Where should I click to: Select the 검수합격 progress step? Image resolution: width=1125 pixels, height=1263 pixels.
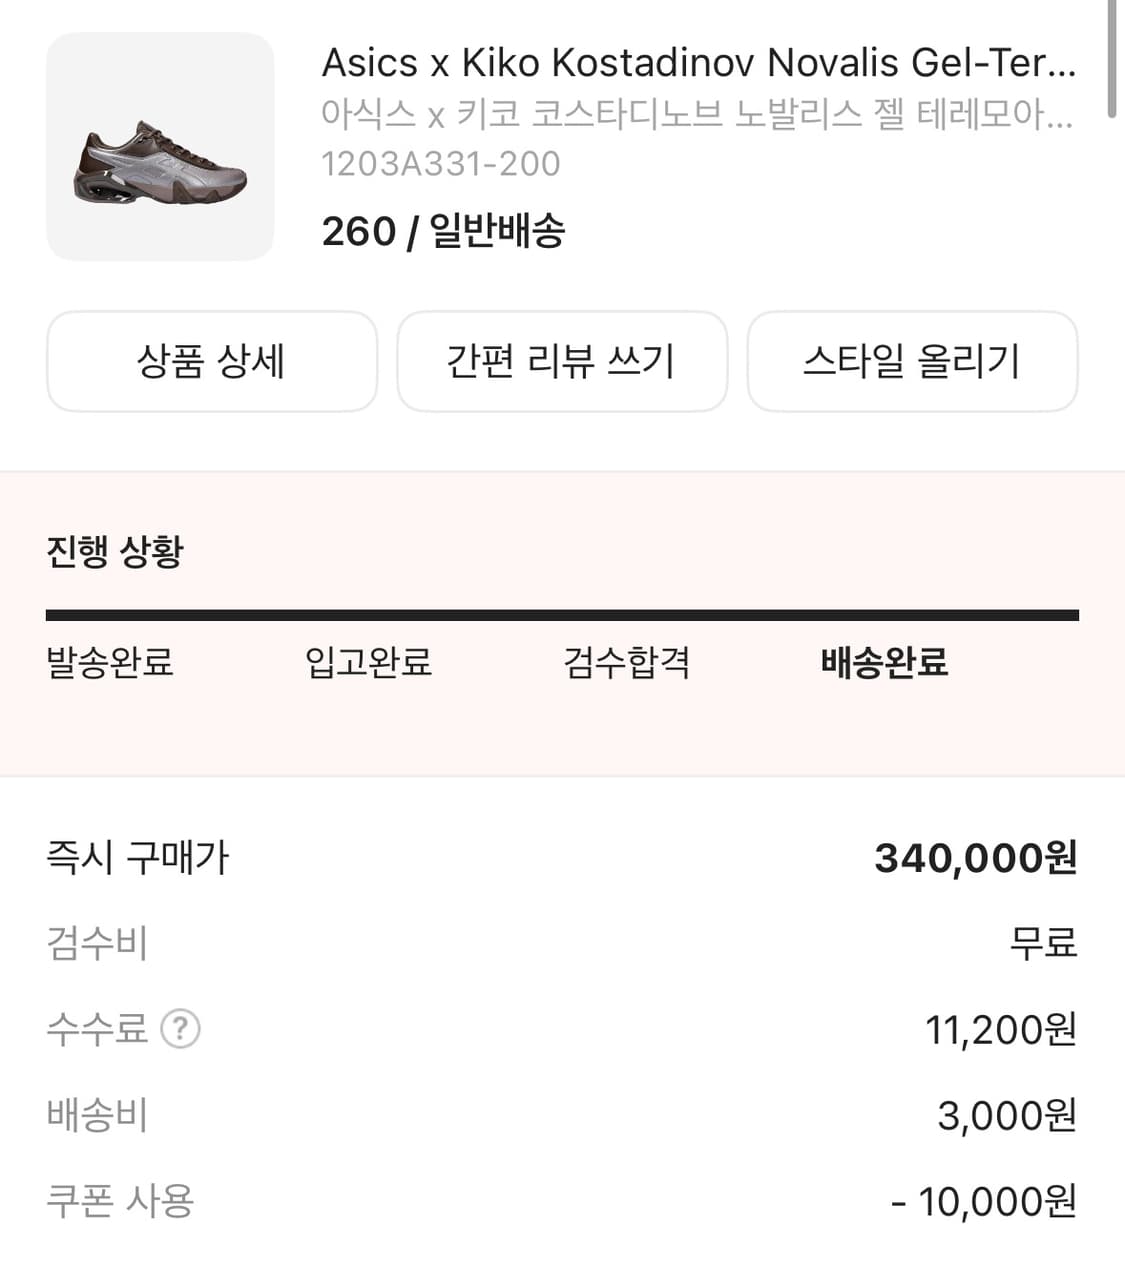[x=627, y=662]
